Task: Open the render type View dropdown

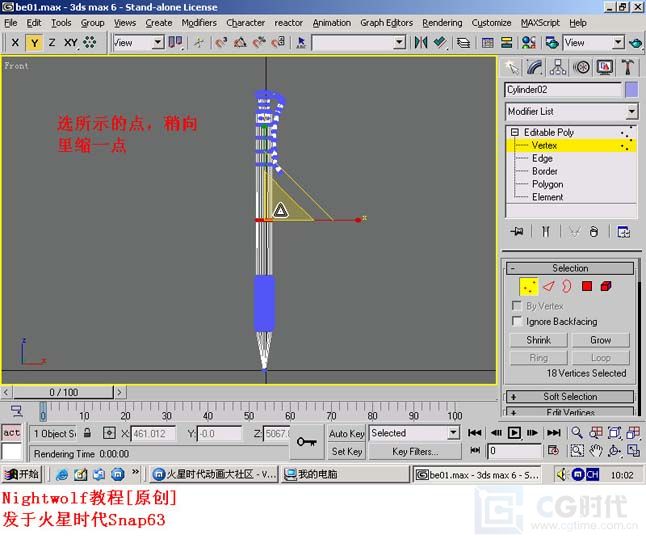Action: pyautogui.click(x=593, y=42)
